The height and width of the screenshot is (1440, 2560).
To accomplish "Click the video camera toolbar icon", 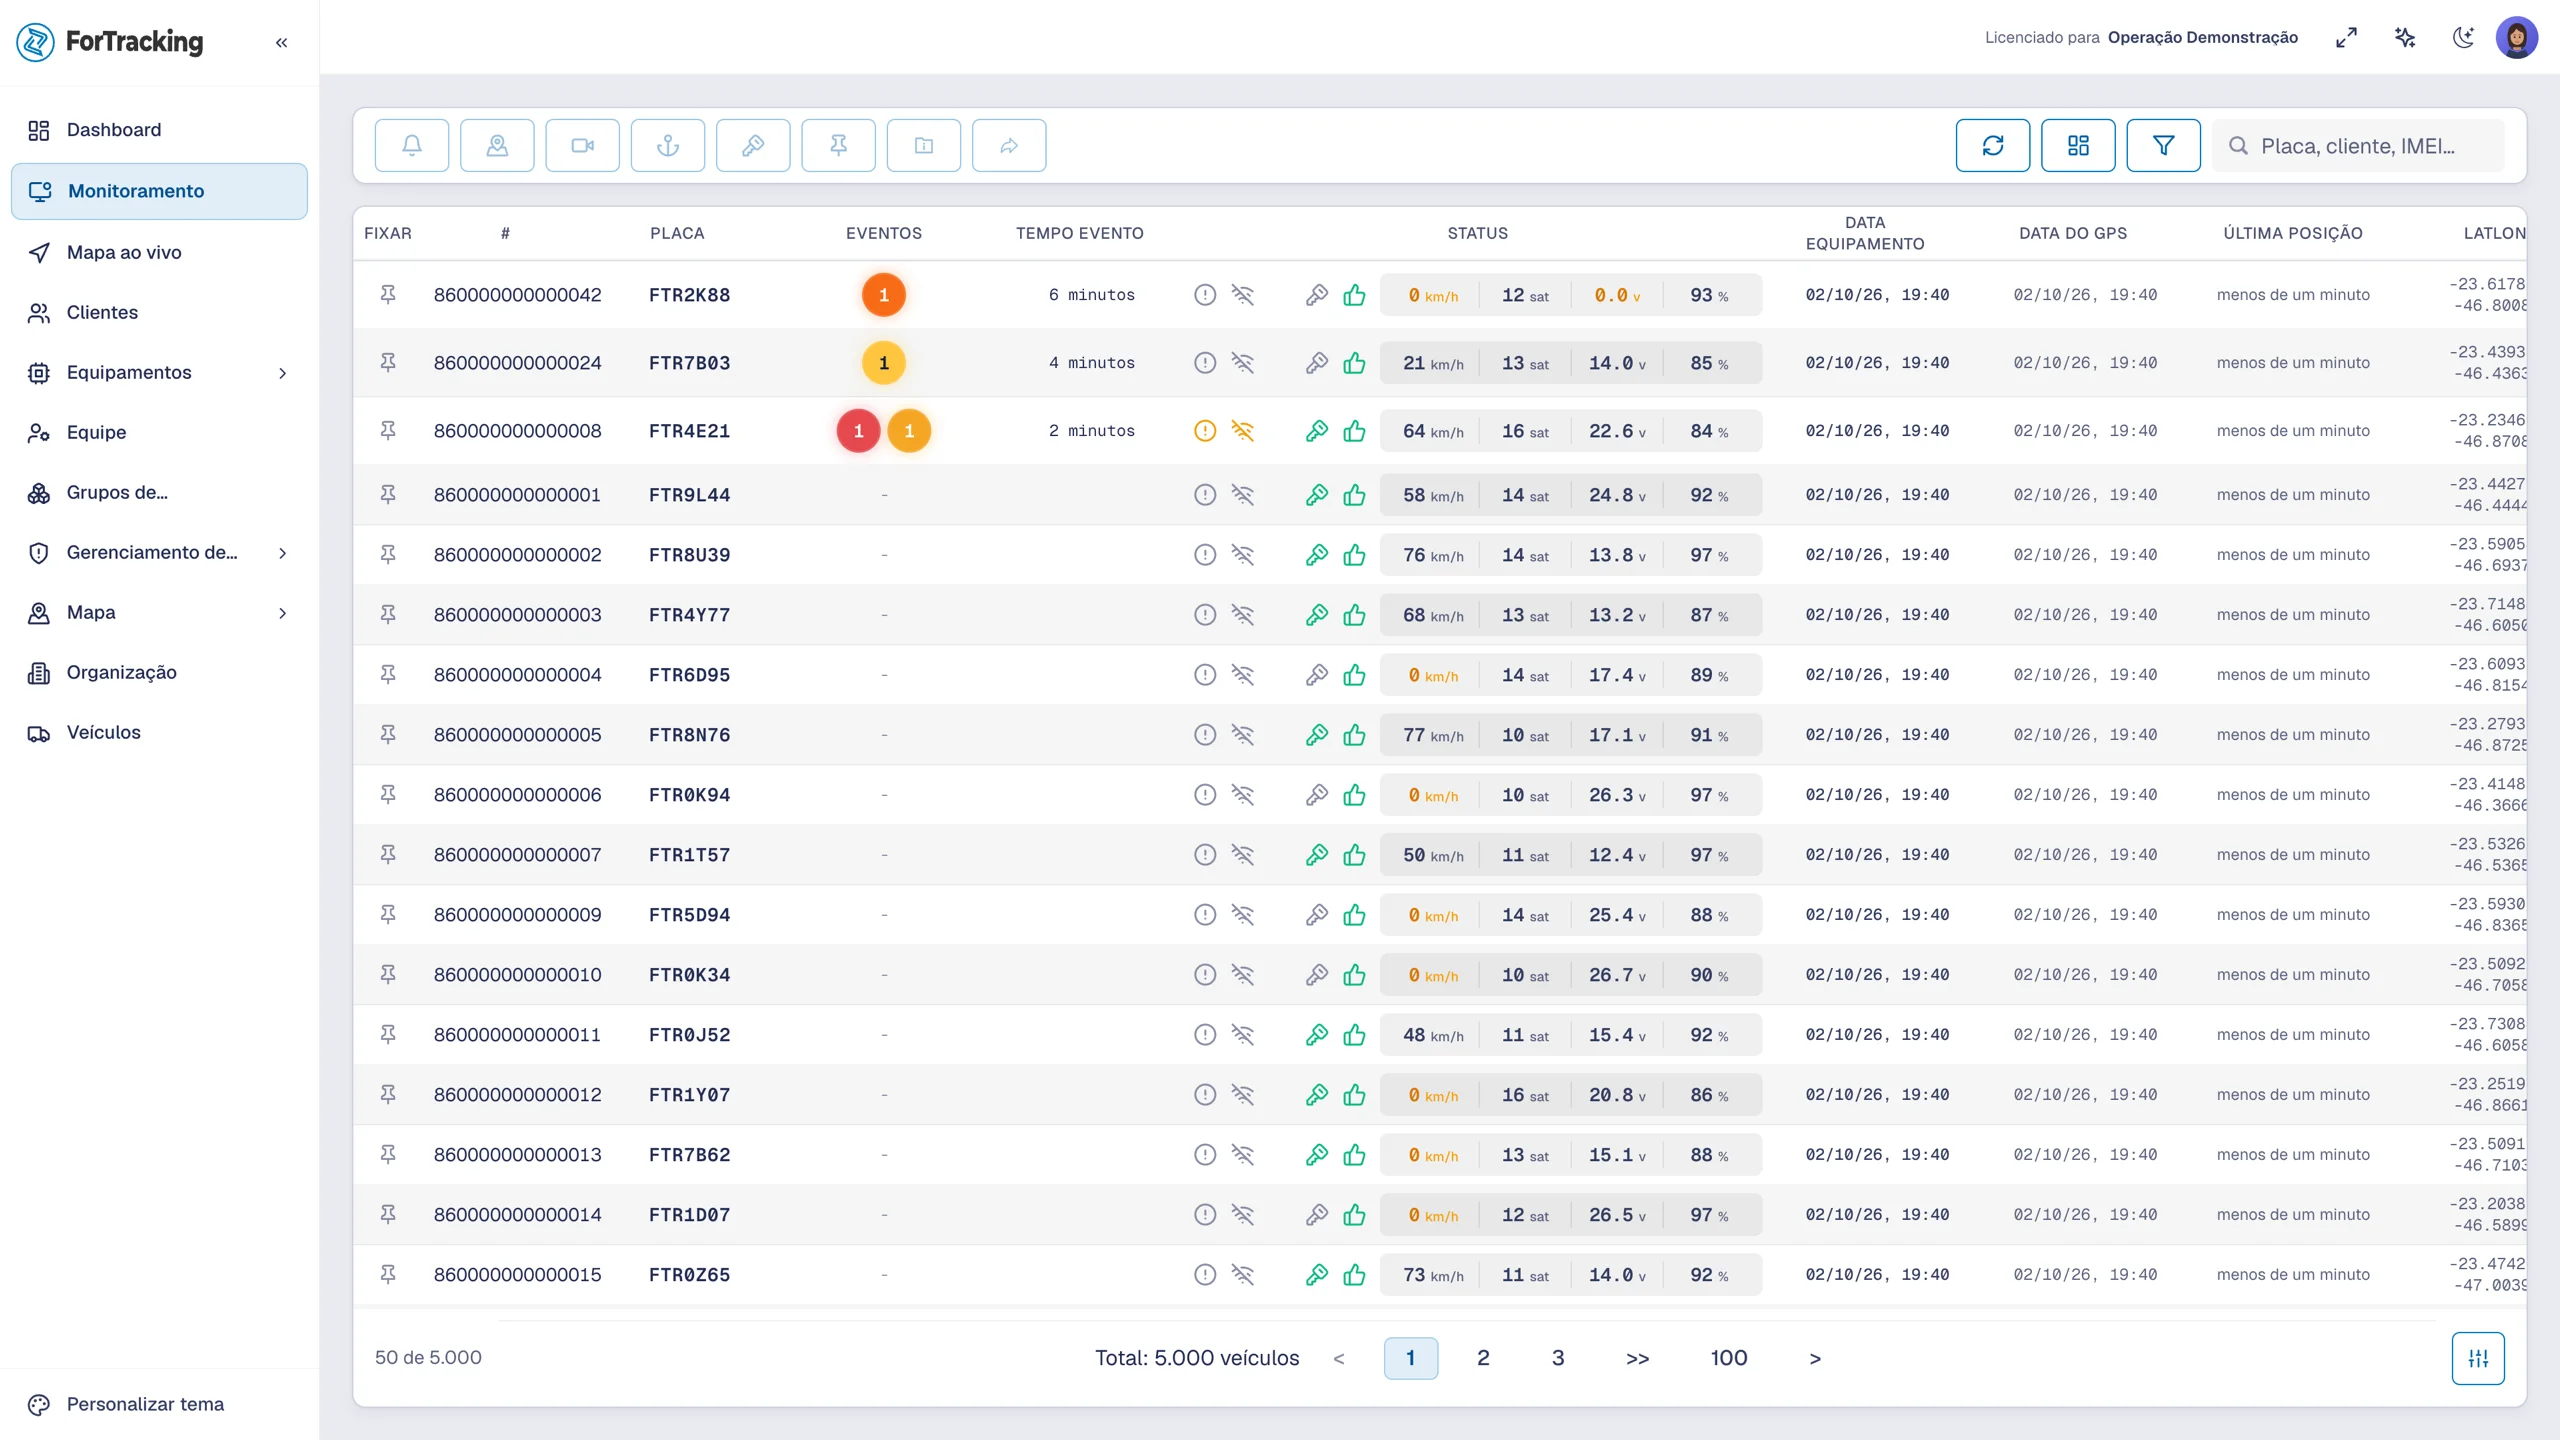I will pos(582,146).
